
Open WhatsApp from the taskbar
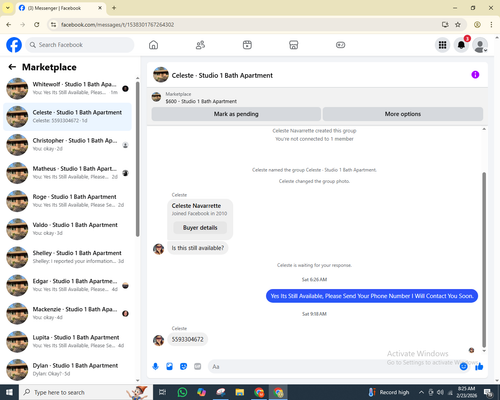pyautogui.click(x=182, y=392)
